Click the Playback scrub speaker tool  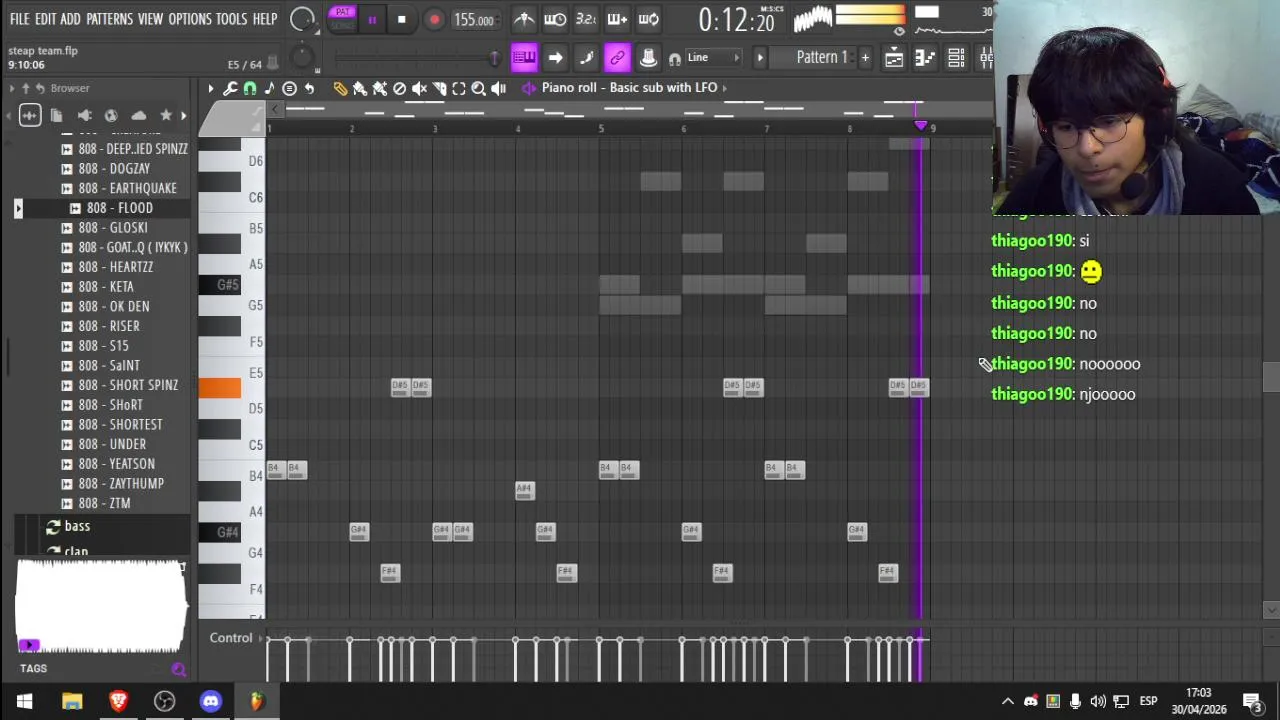pos(498,89)
